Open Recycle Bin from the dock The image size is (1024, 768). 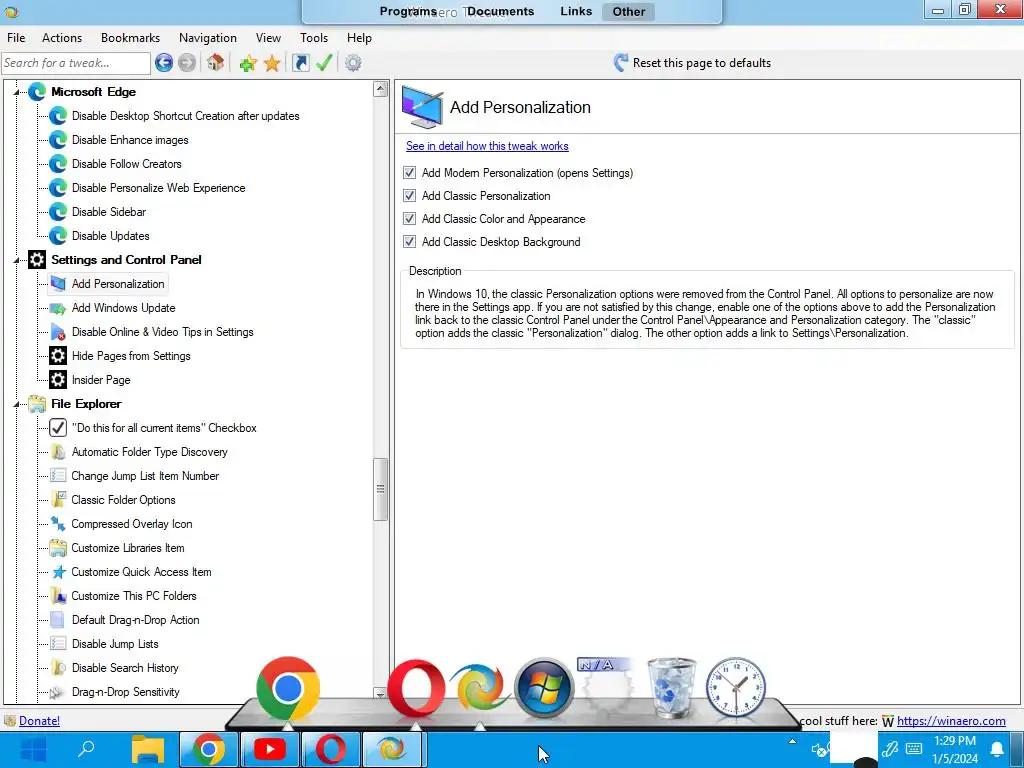pyautogui.click(x=671, y=688)
